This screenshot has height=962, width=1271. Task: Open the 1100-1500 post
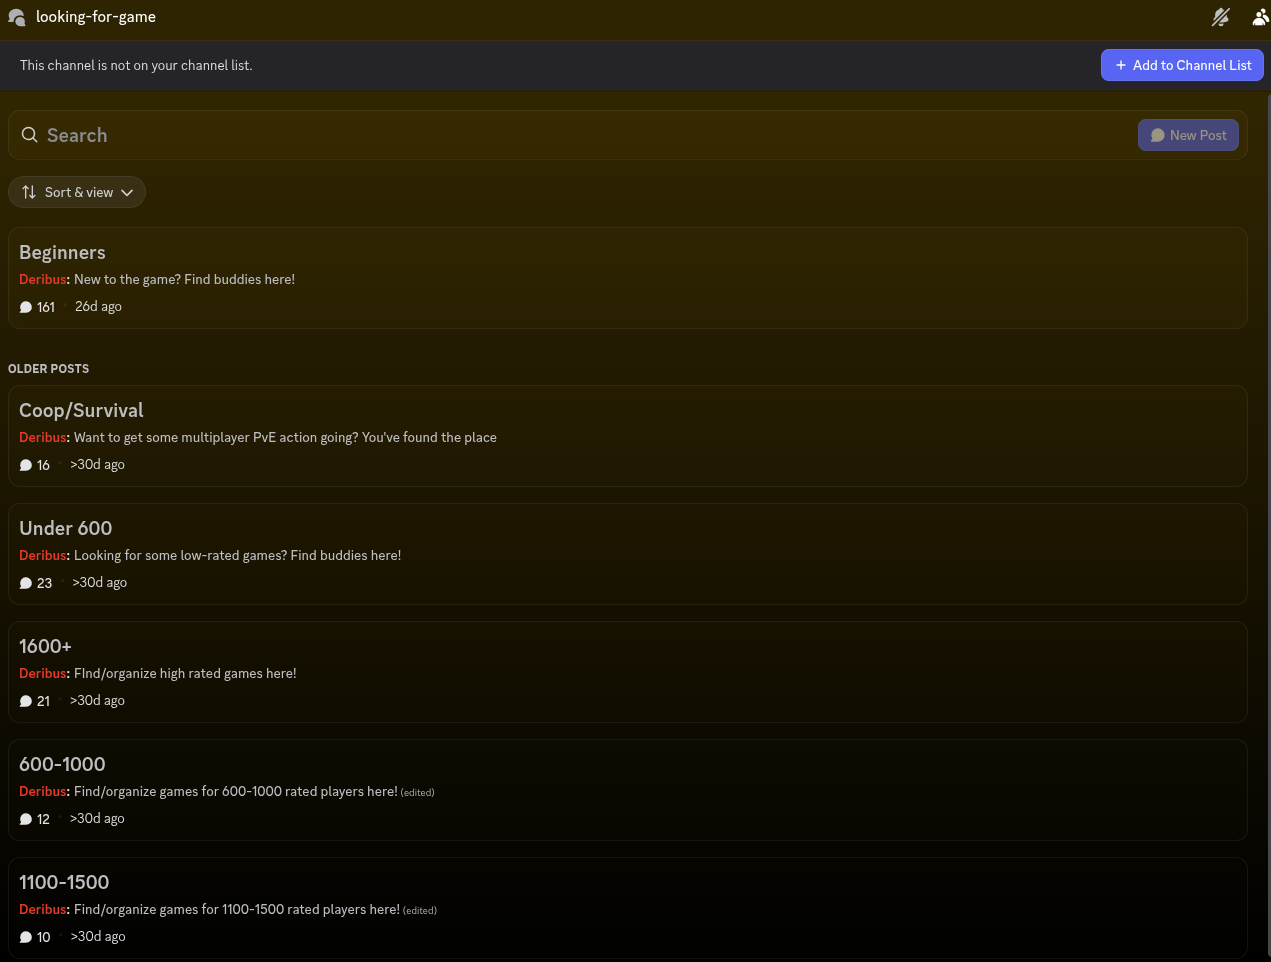point(628,908)
